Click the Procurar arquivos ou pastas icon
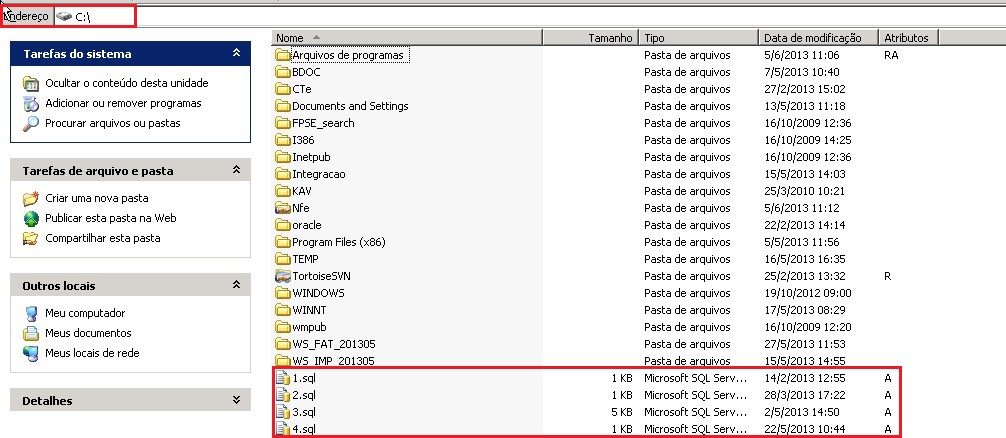1006x438 pixels. coord(31,124)
